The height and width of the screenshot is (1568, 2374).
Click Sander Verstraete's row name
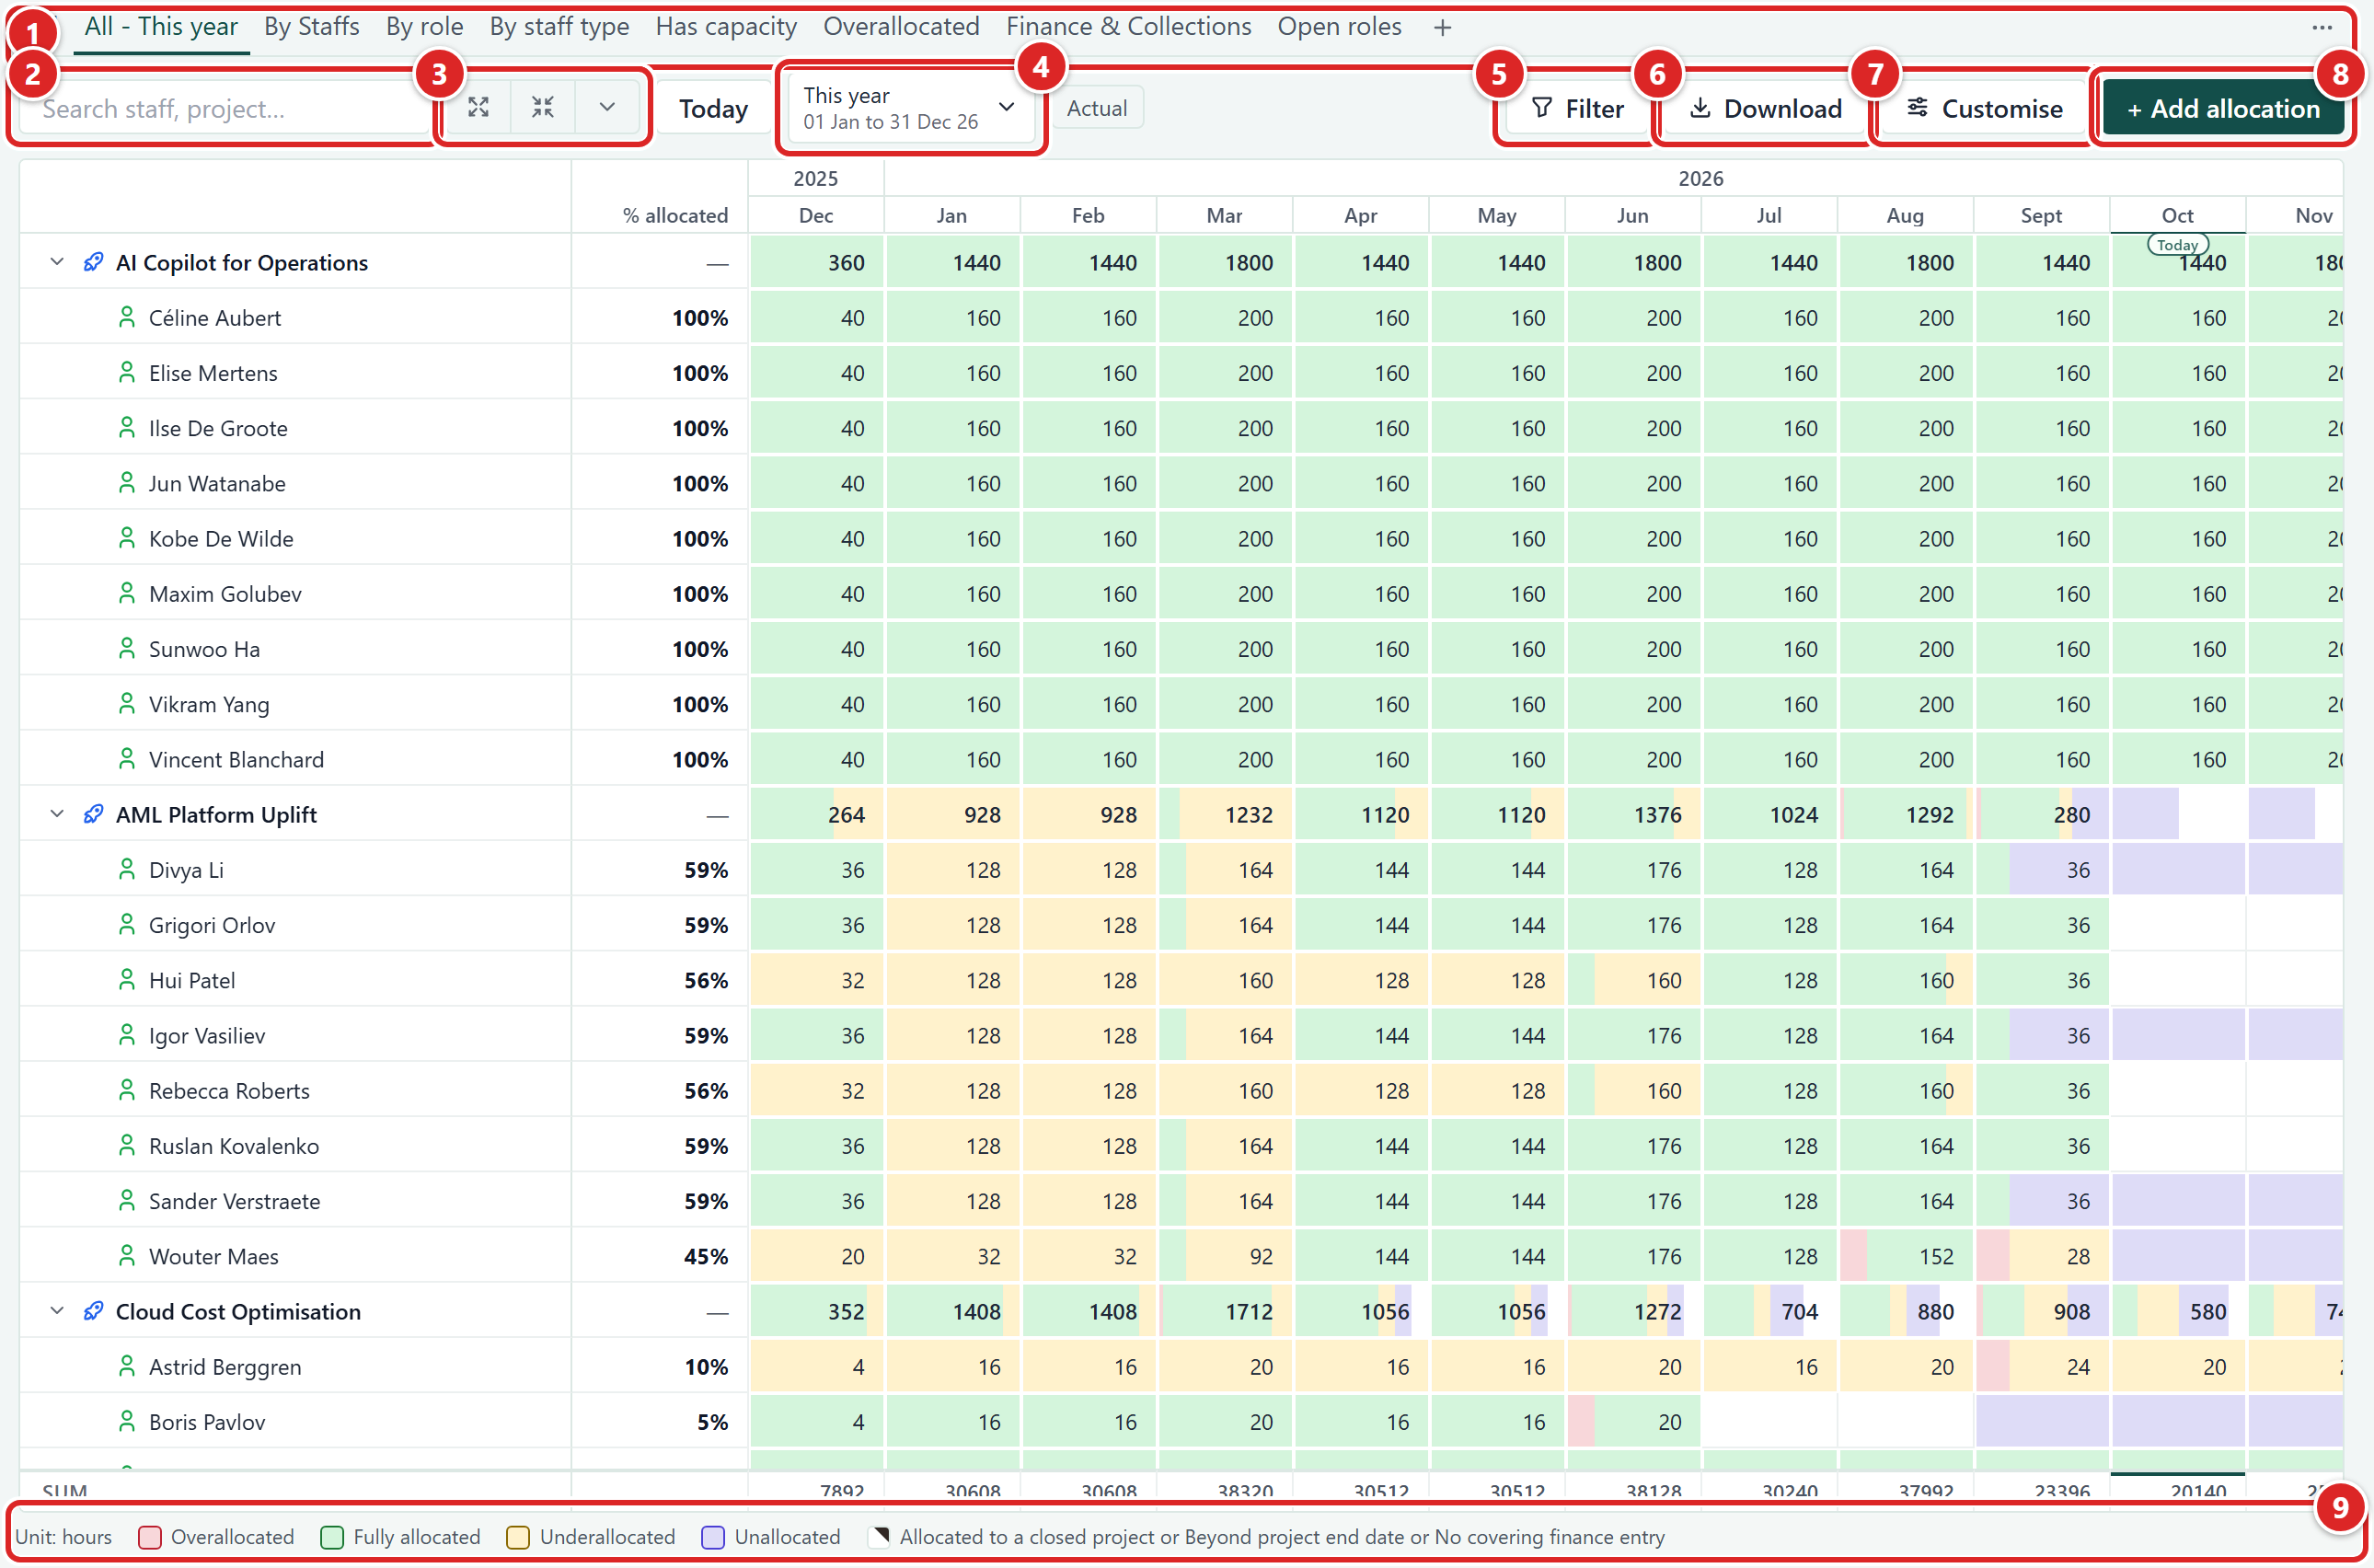(234, 1201)
